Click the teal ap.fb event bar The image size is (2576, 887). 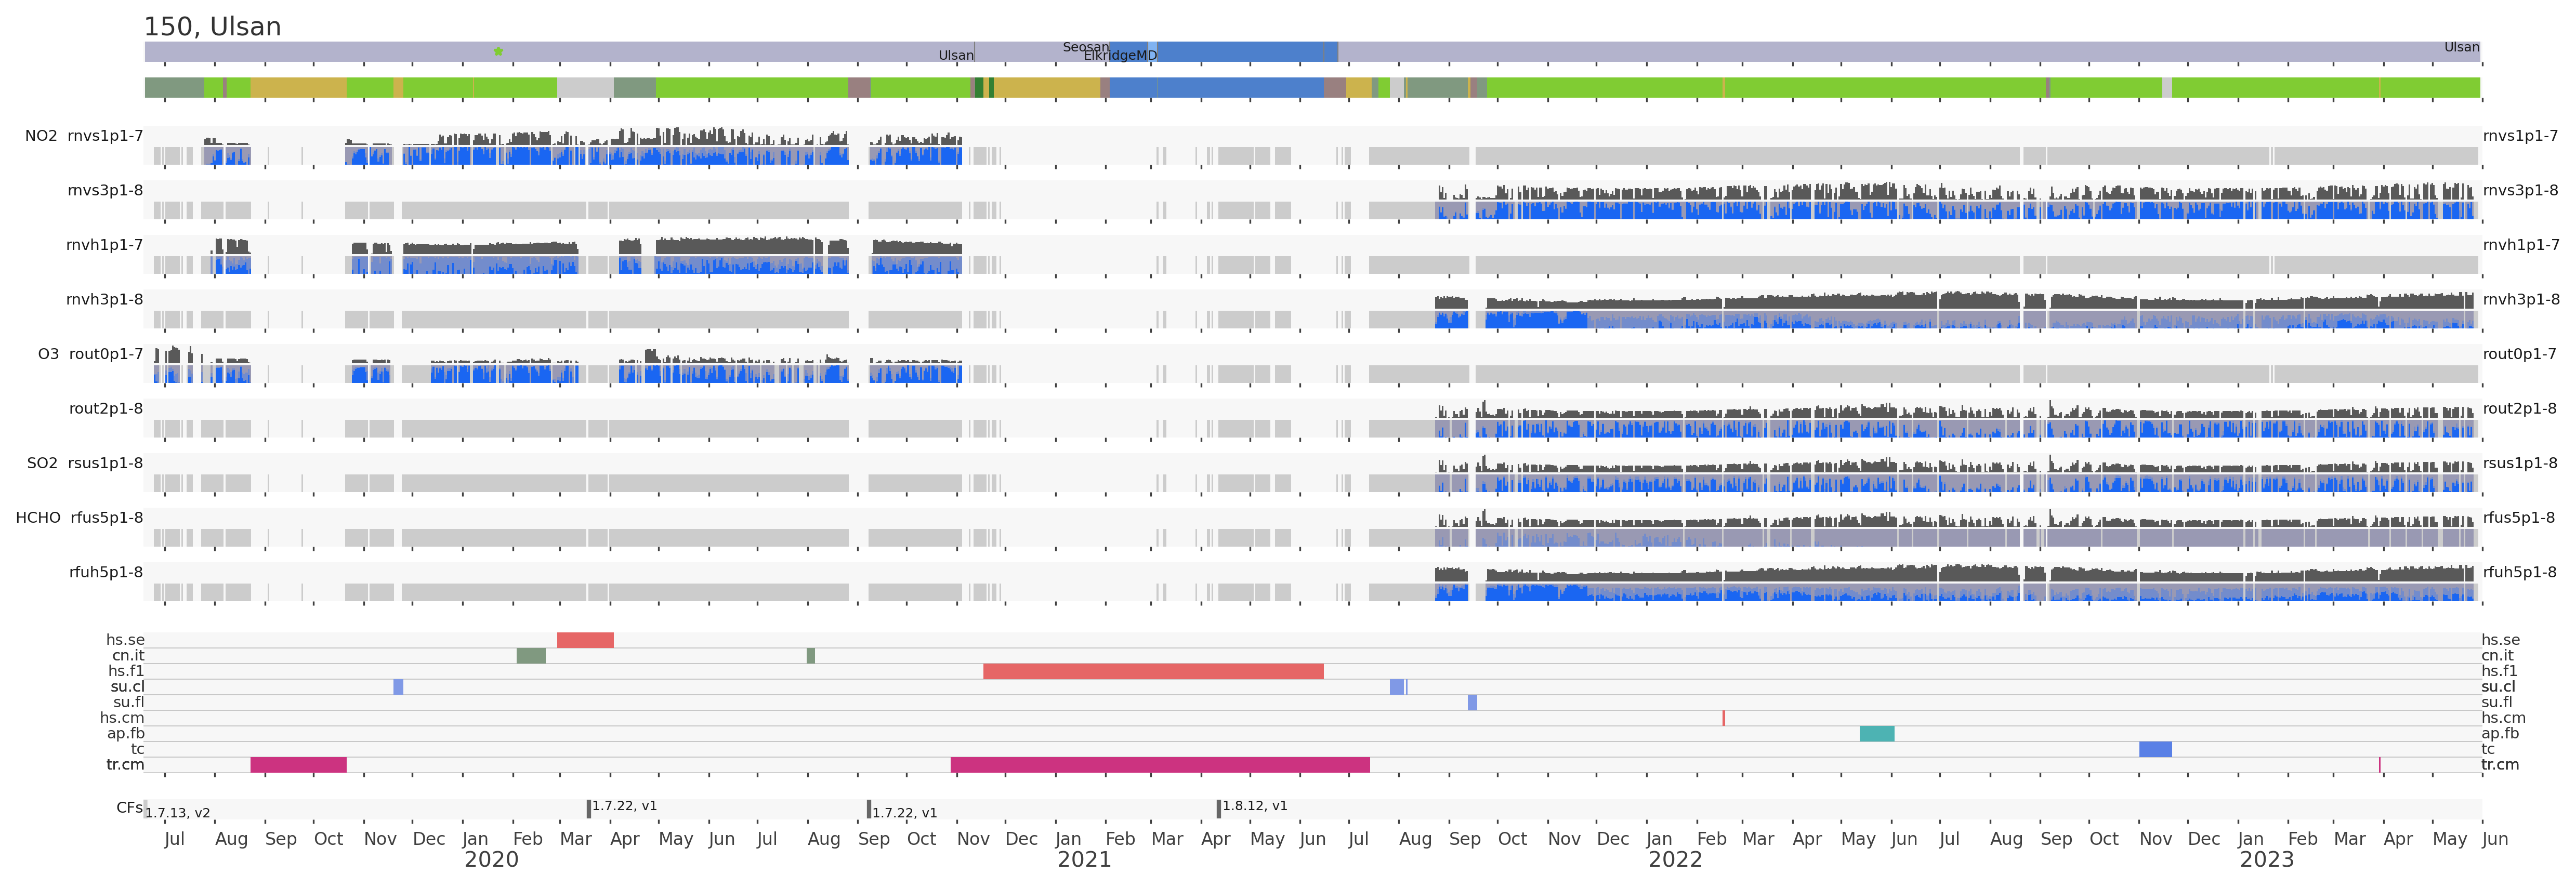coord(1876,734)
